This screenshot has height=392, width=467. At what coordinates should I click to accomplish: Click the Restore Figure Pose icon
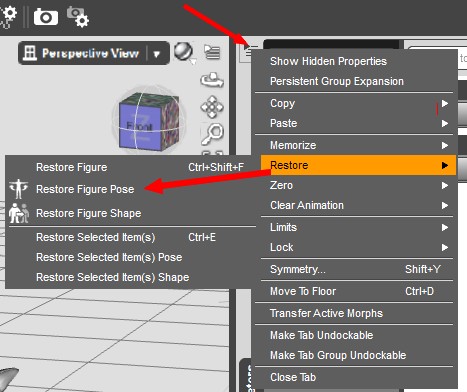point(19,189)
